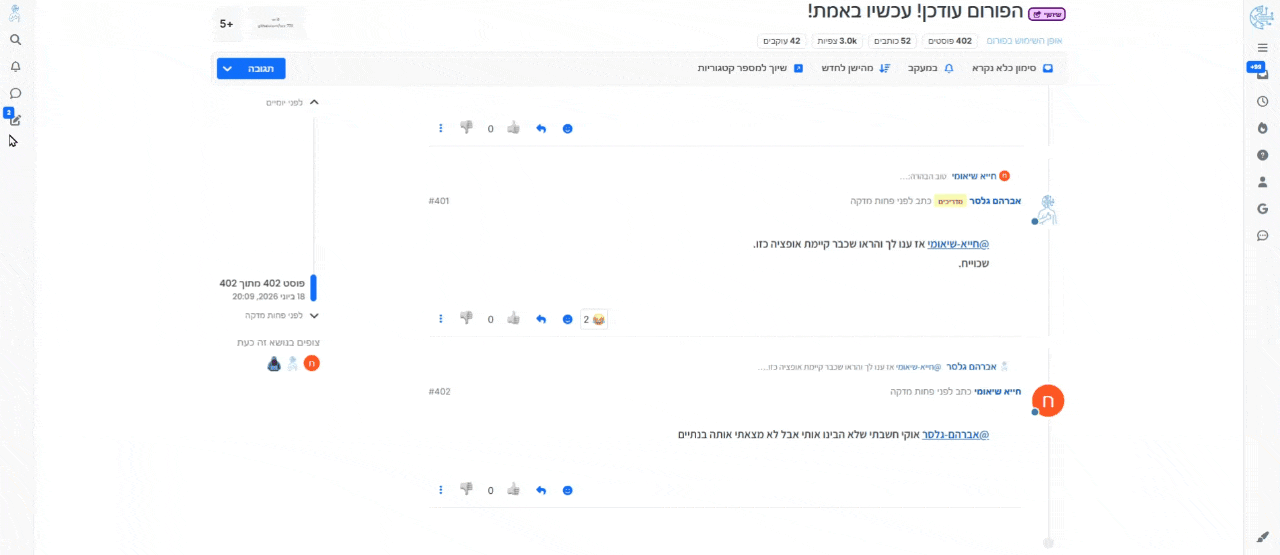Open the hamburger categories menu icon
1280x555 pixels.
tap(1262, 48)
